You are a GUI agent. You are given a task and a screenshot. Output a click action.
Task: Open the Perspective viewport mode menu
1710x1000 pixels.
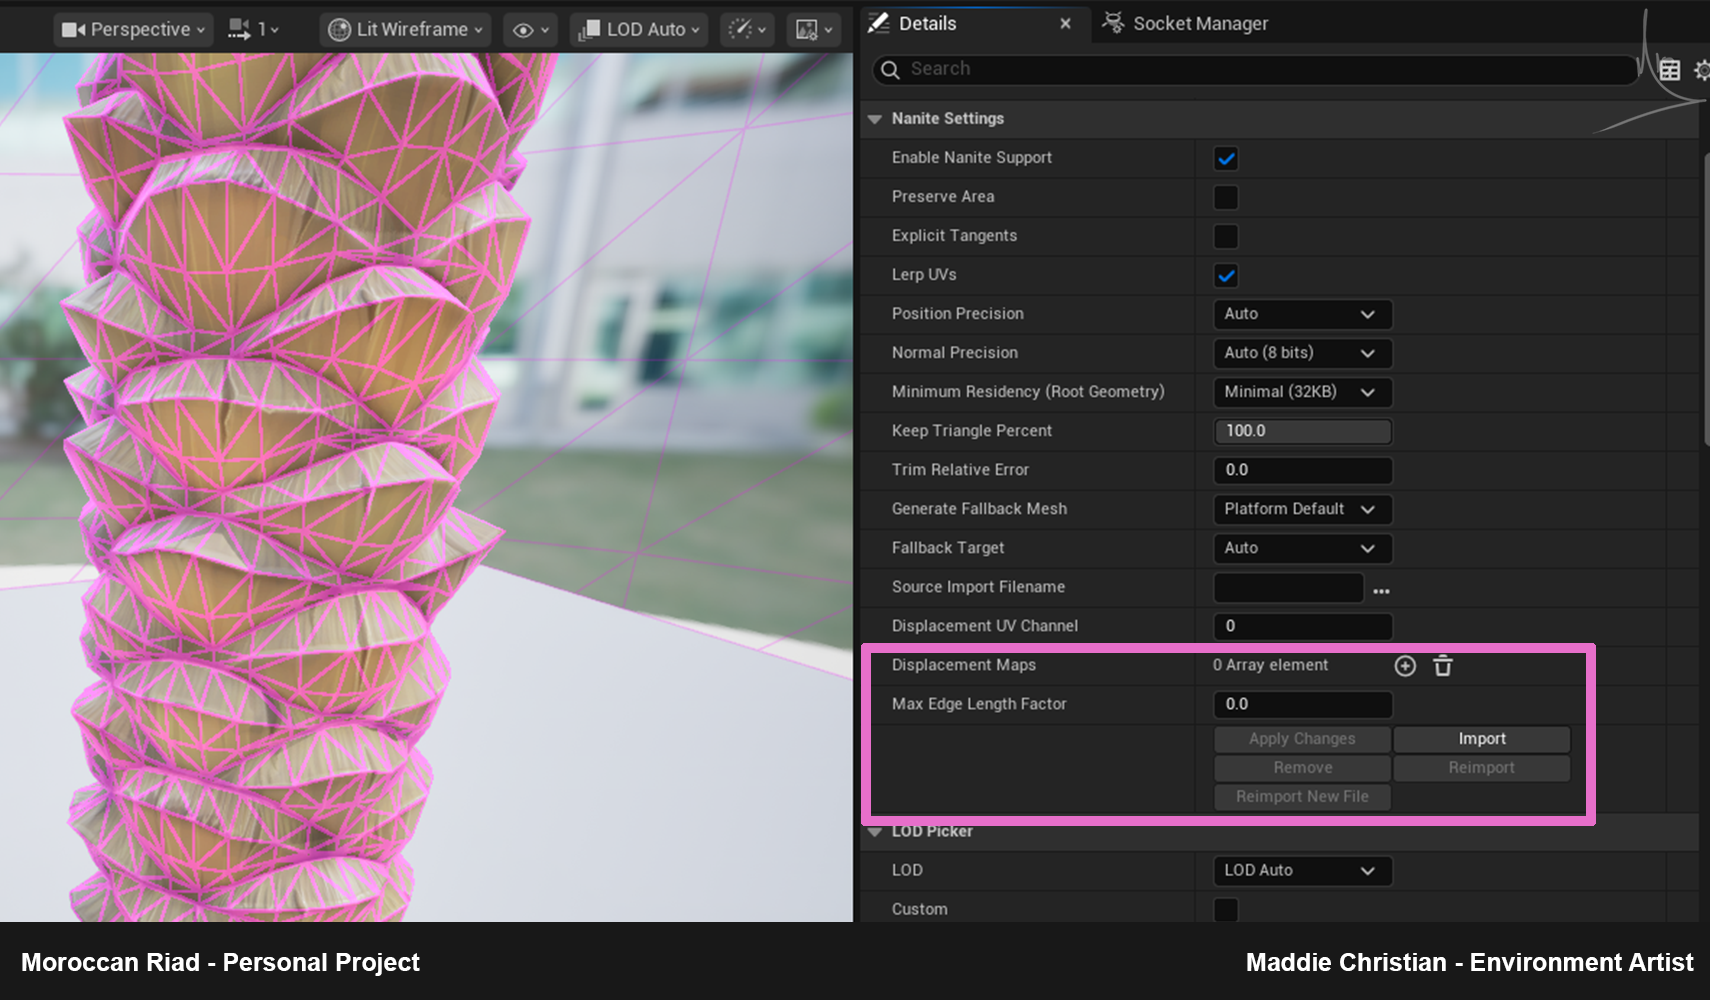coord(133,29)
